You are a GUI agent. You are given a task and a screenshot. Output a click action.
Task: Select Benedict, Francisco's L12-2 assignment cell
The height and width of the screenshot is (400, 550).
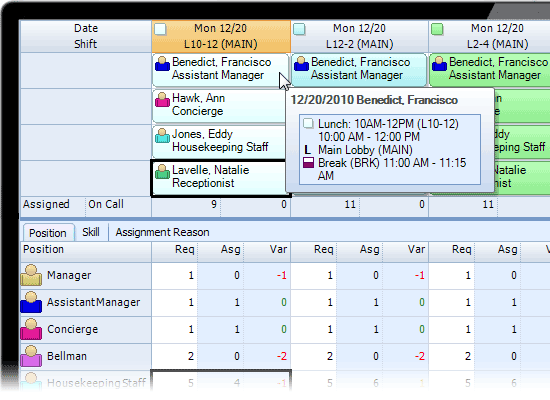[x=359, y=69]
